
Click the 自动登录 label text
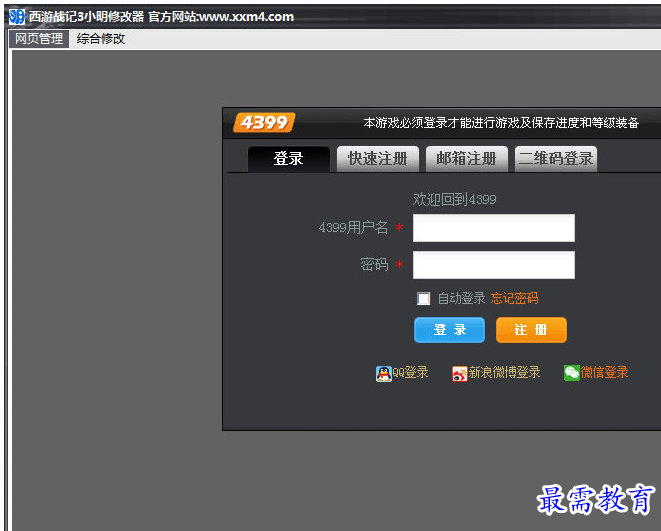point(462,298)
